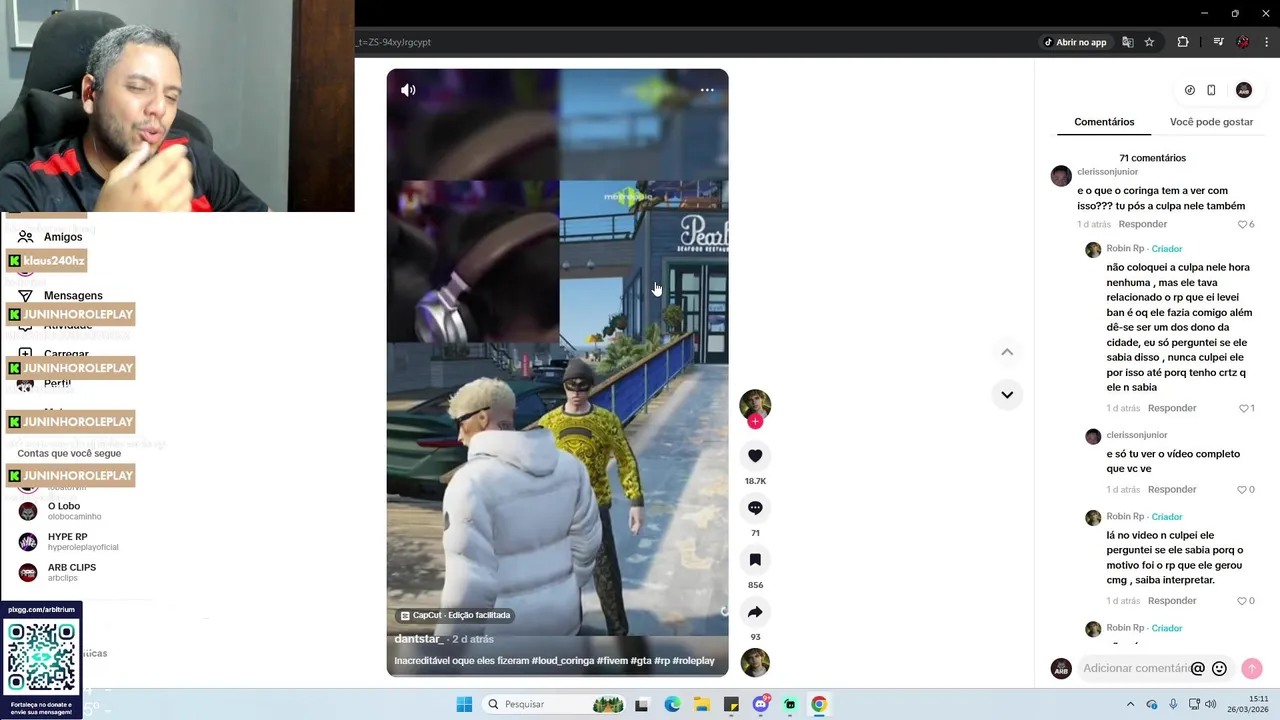This screenshot has width=1280, height=720.
Task: Switch to the Você pode gostar tab
Action: pyautogui.click(x=1211, y=122)
